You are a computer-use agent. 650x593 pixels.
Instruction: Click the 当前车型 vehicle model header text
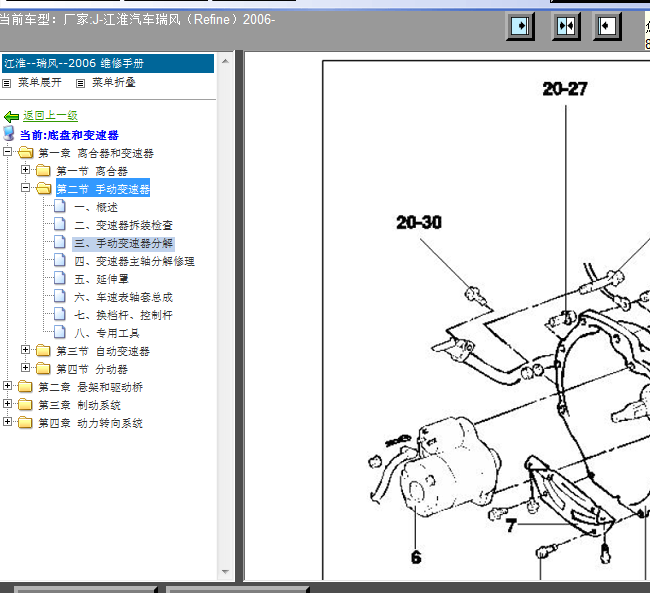[x=137, y=19]
